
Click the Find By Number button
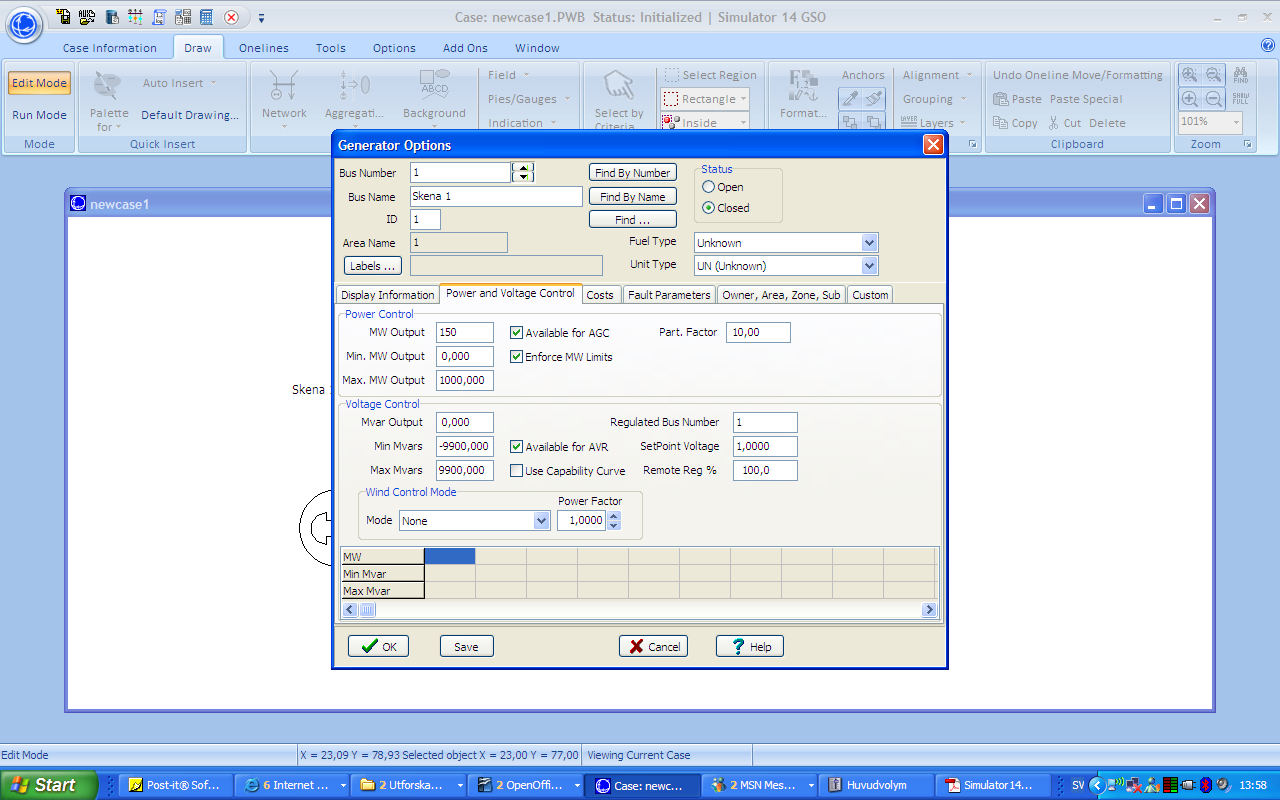[633, 173]
